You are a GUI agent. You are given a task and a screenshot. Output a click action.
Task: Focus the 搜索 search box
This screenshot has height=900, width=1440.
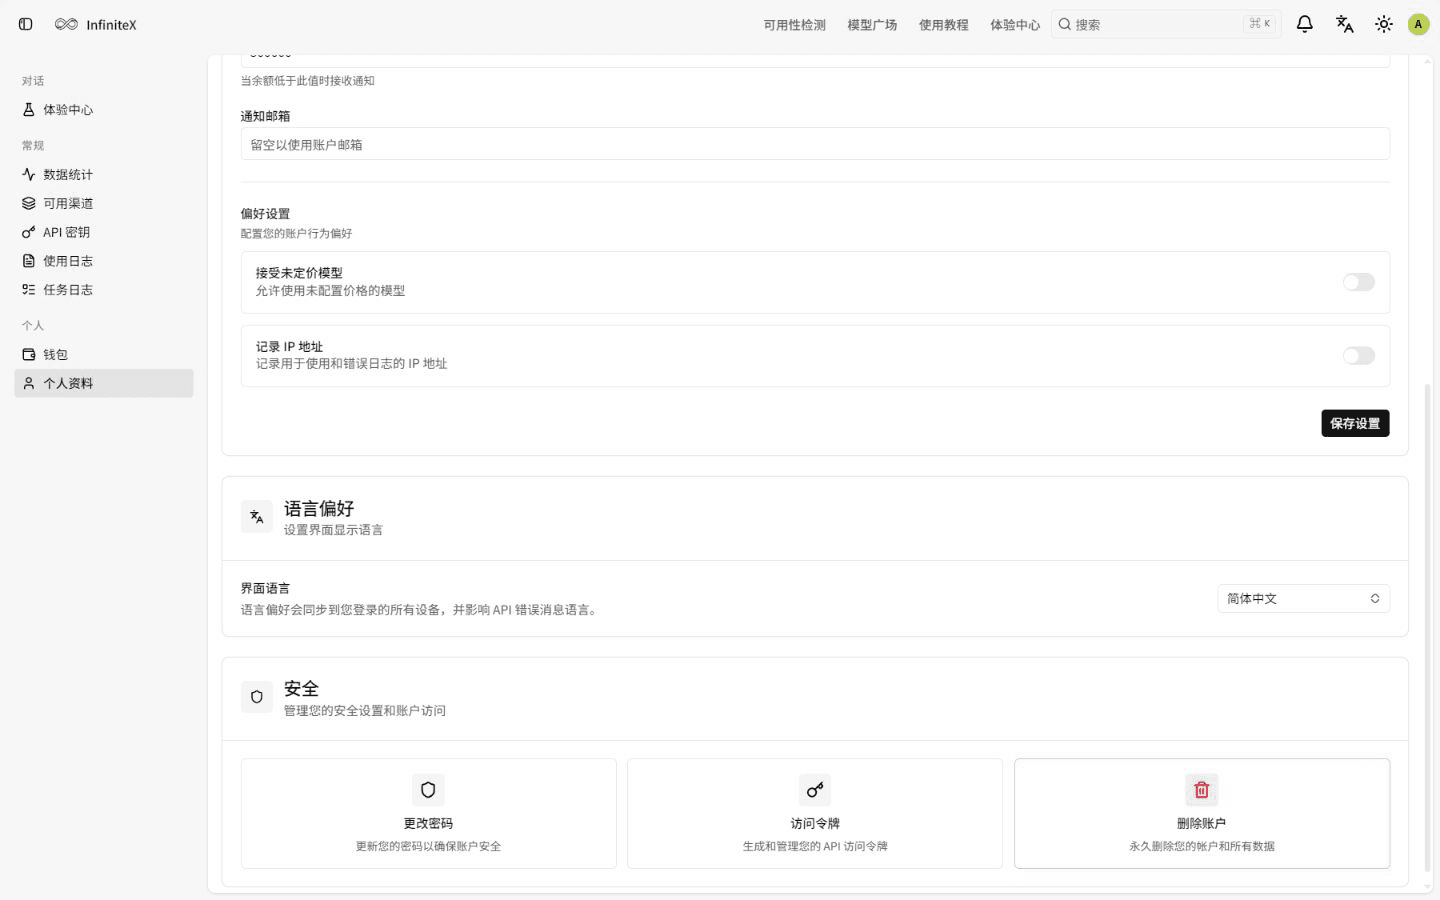coord(1166,24)
